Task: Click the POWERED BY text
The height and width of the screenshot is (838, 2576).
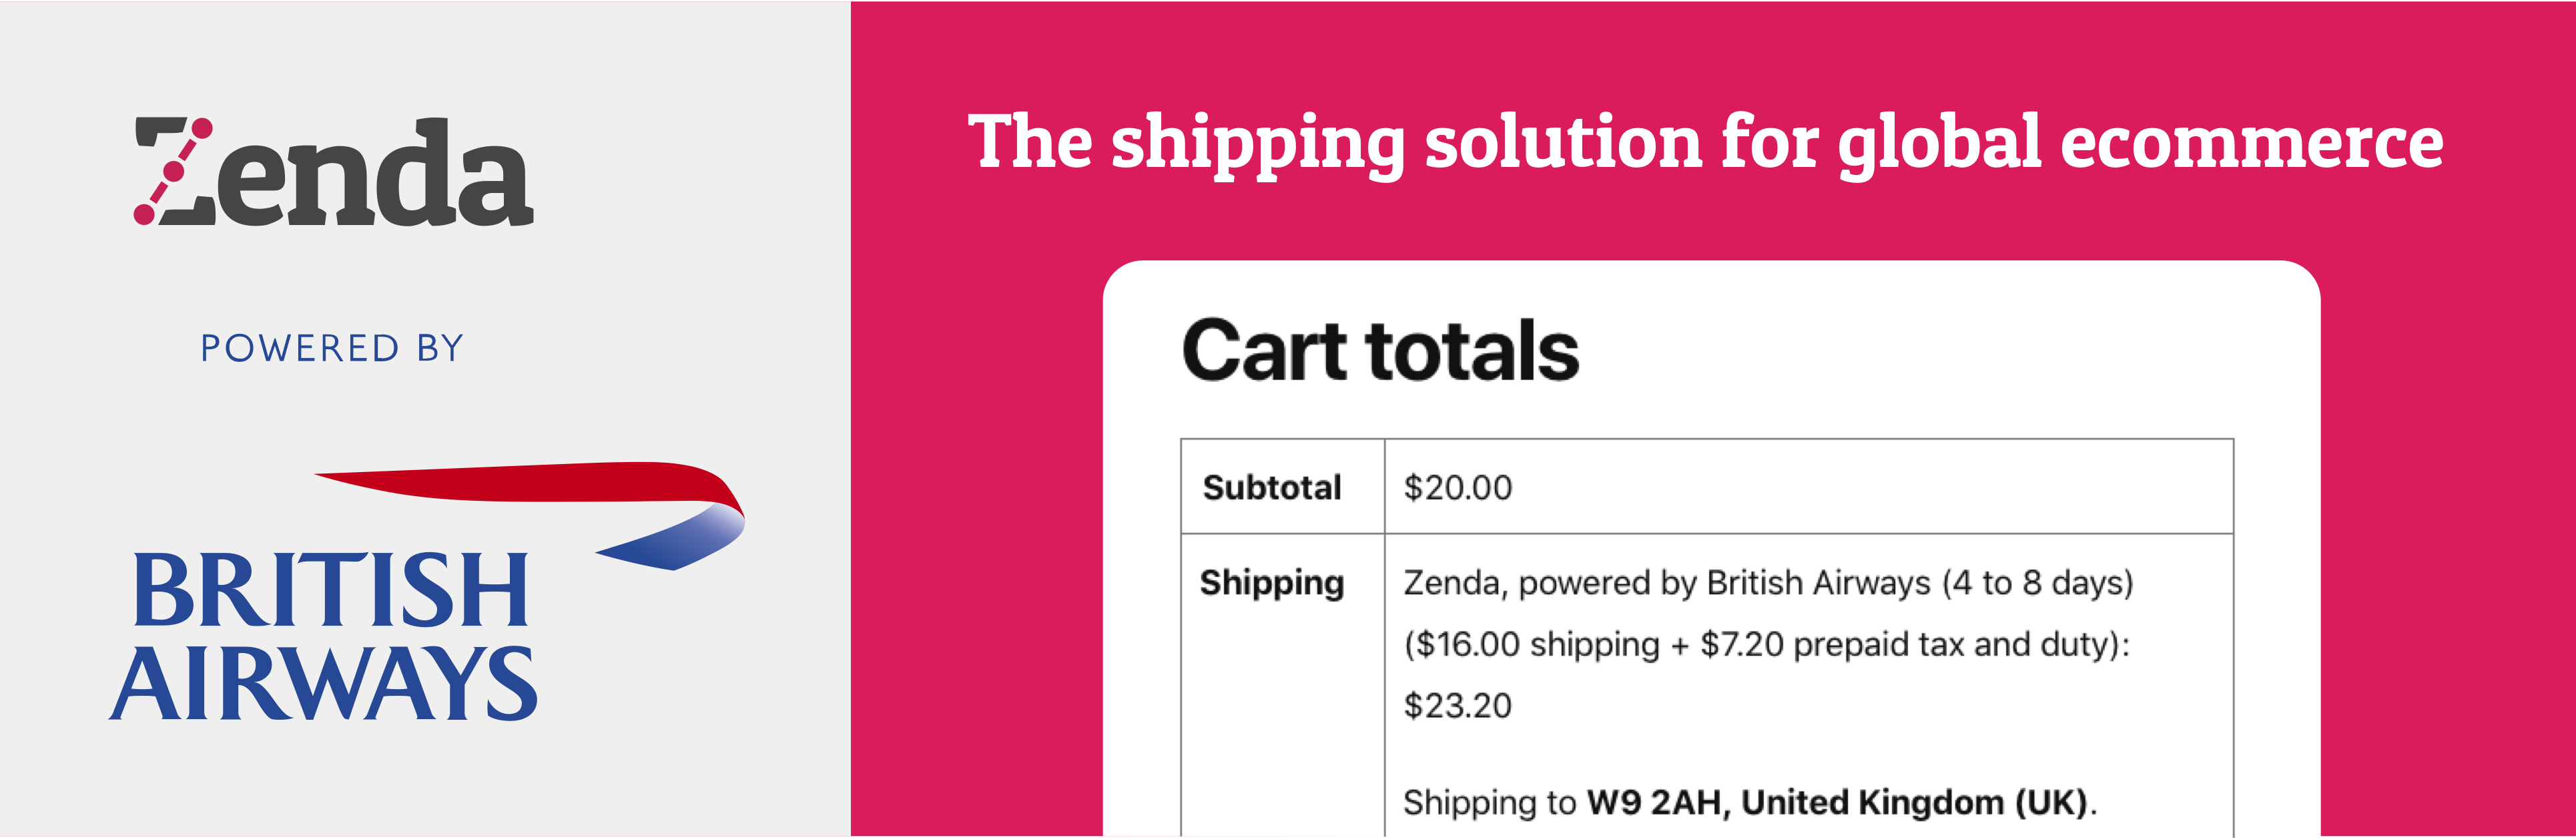Action: [332, 348]
